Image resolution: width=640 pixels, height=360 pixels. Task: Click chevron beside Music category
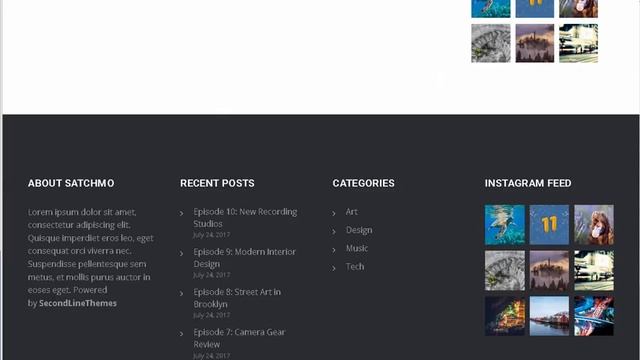pyautogui.click(x=333, y=249)
